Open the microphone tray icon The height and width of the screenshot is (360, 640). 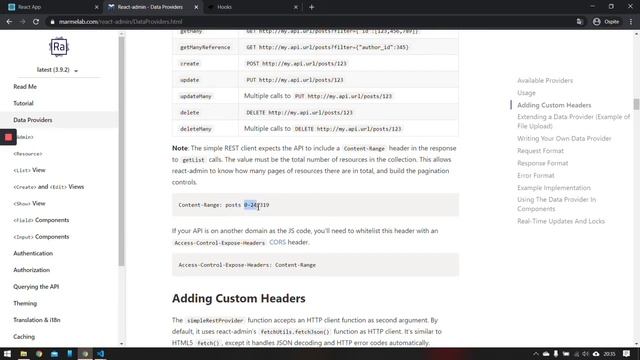tap(556, 354)
